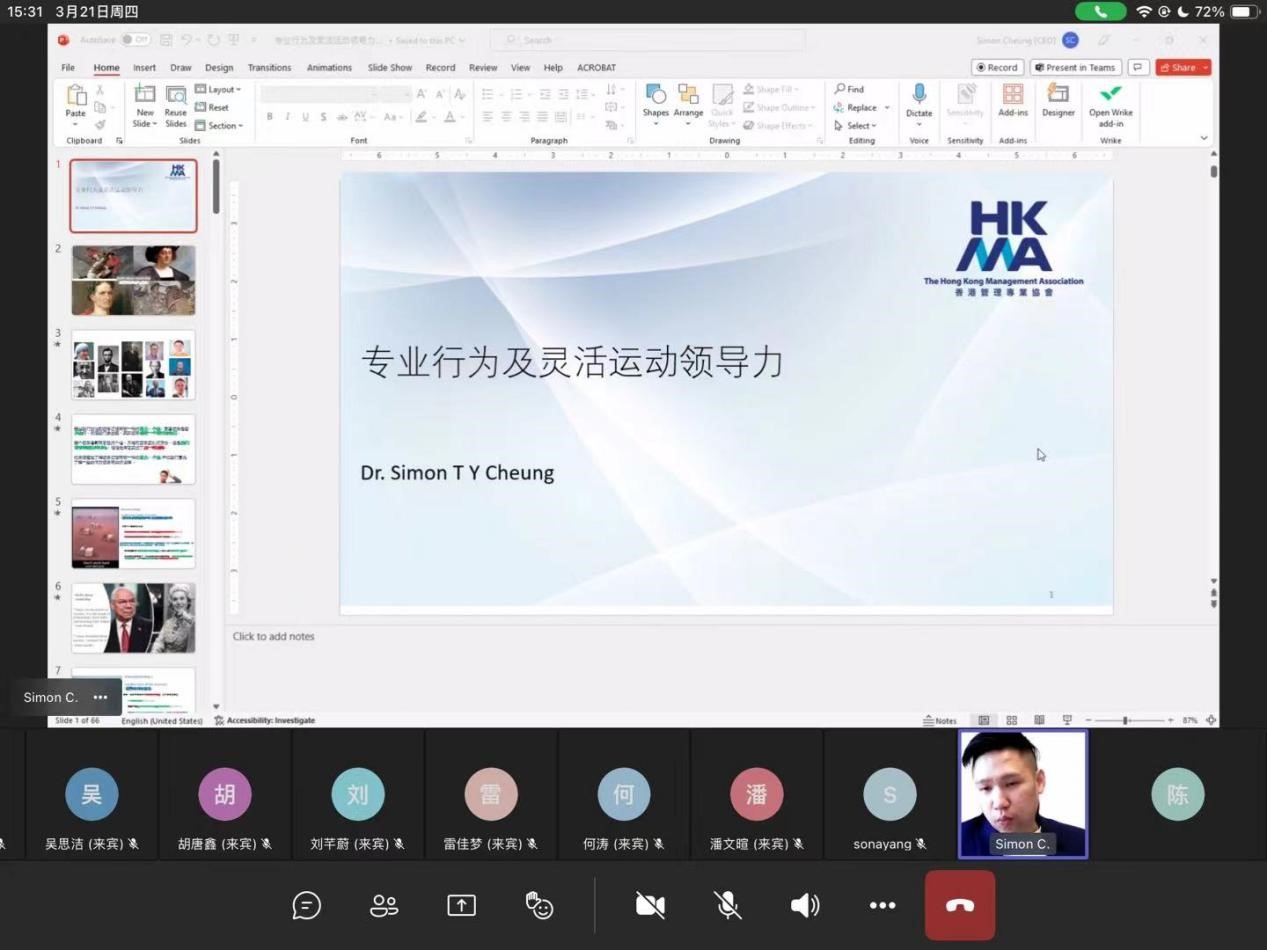Unmute the microphone toggle

pyautogui.click(x=728, y=905)
